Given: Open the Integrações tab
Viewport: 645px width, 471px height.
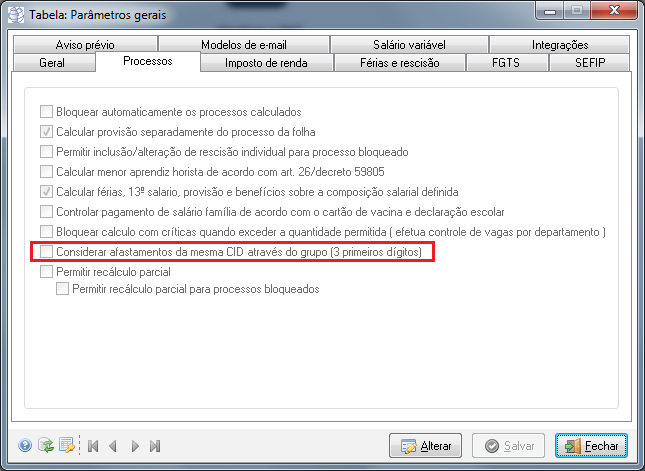Looking at the screenshot, I should tap(560, 45).
